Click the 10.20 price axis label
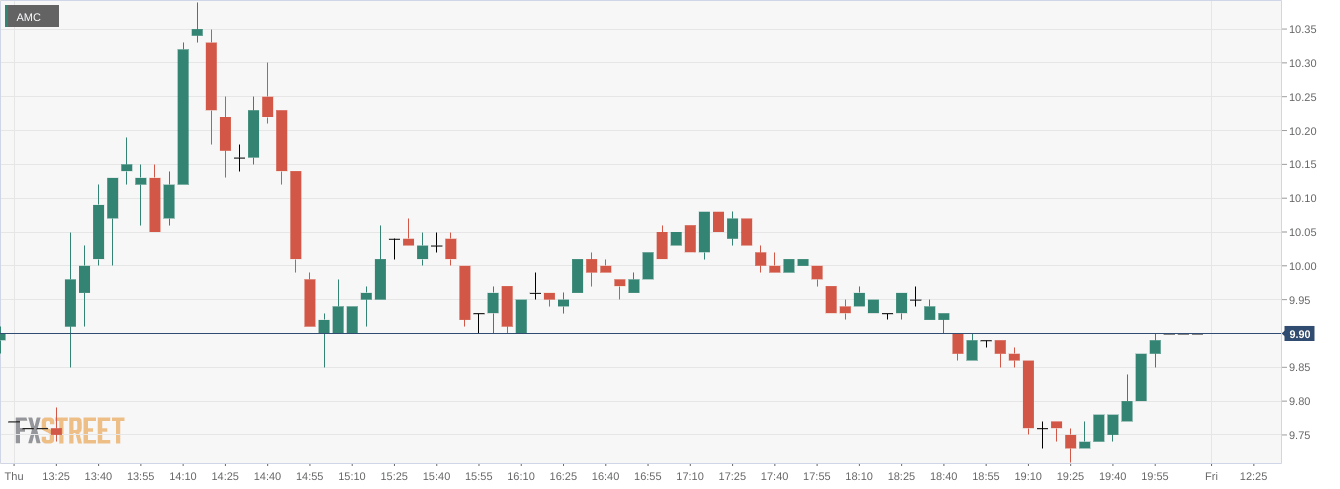Image resolution: width=1340 pixels, height=489 pixels. point(1302,131)
